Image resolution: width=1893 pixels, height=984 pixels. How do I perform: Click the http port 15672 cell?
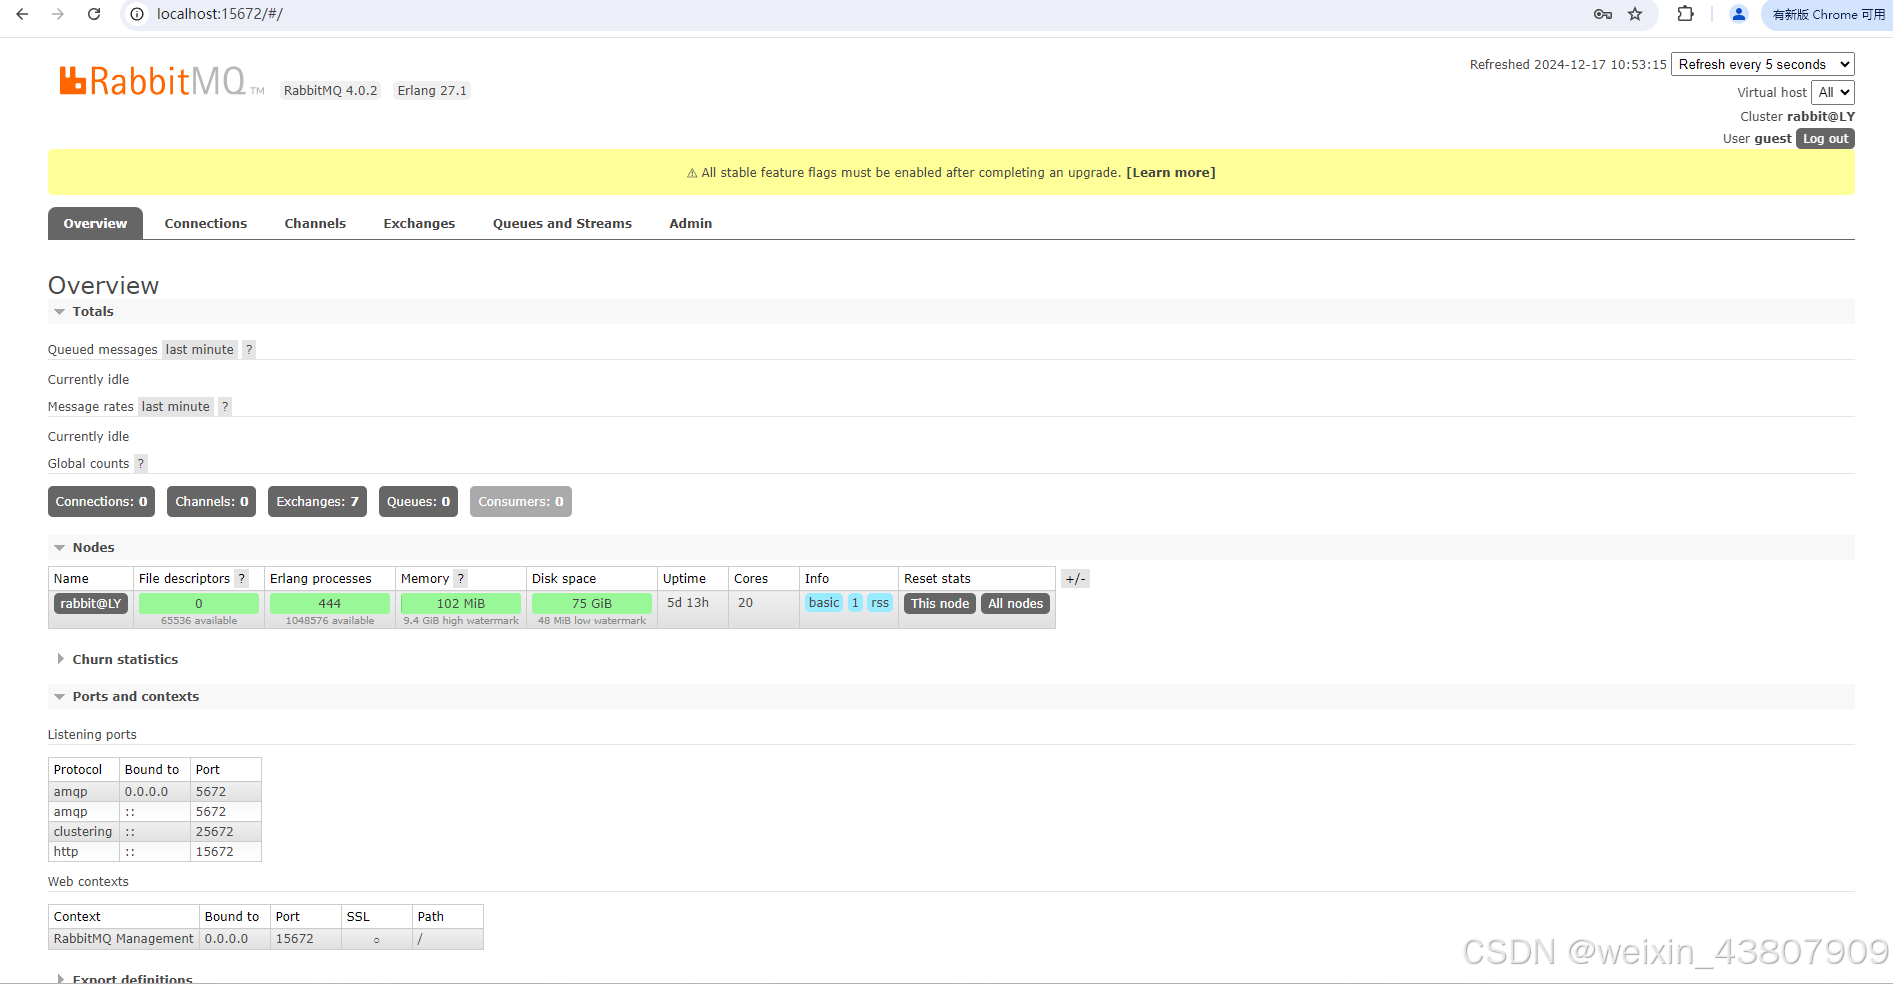226,851
